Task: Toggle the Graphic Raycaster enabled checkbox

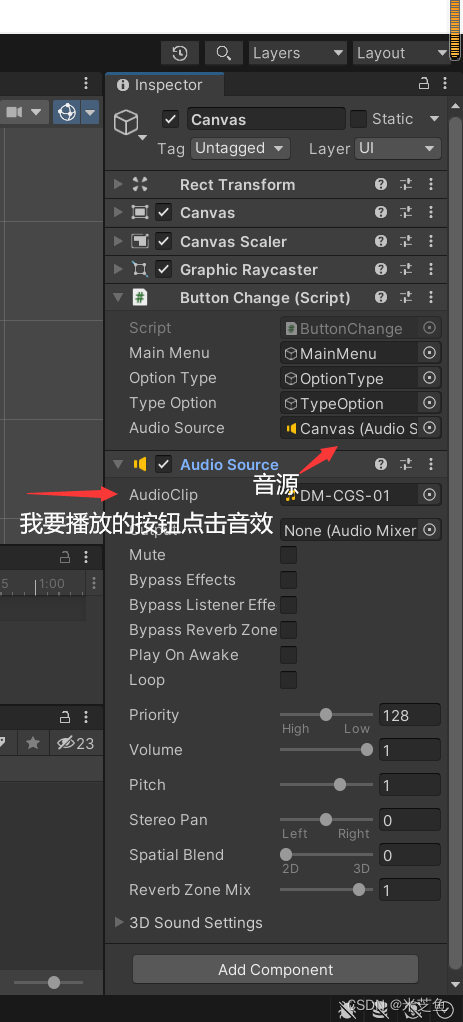Action: (164, 269)
